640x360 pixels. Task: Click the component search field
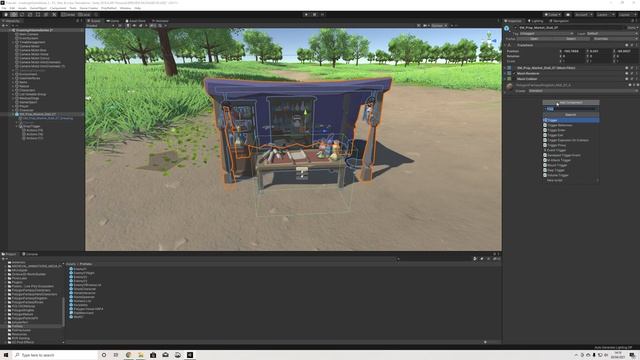571,109
